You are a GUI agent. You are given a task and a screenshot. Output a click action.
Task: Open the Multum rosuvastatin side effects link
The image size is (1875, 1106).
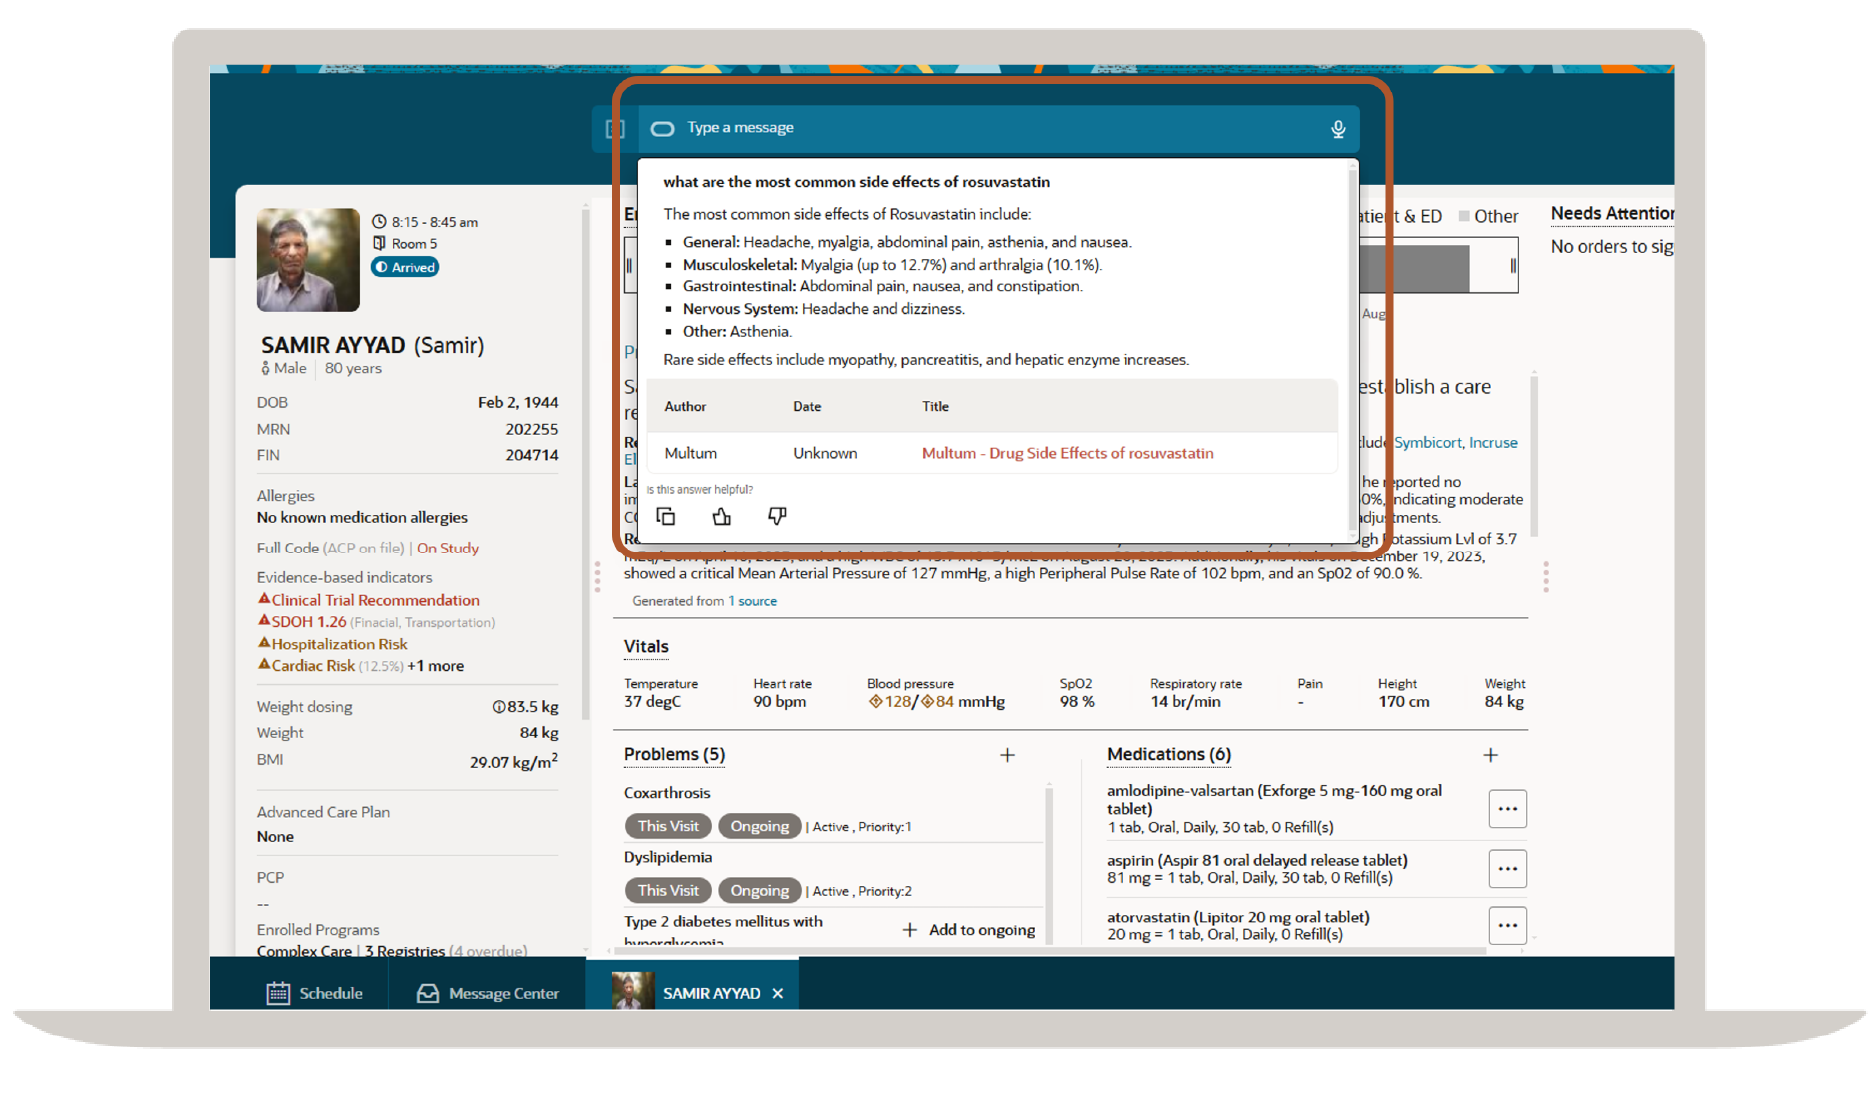1067,453
